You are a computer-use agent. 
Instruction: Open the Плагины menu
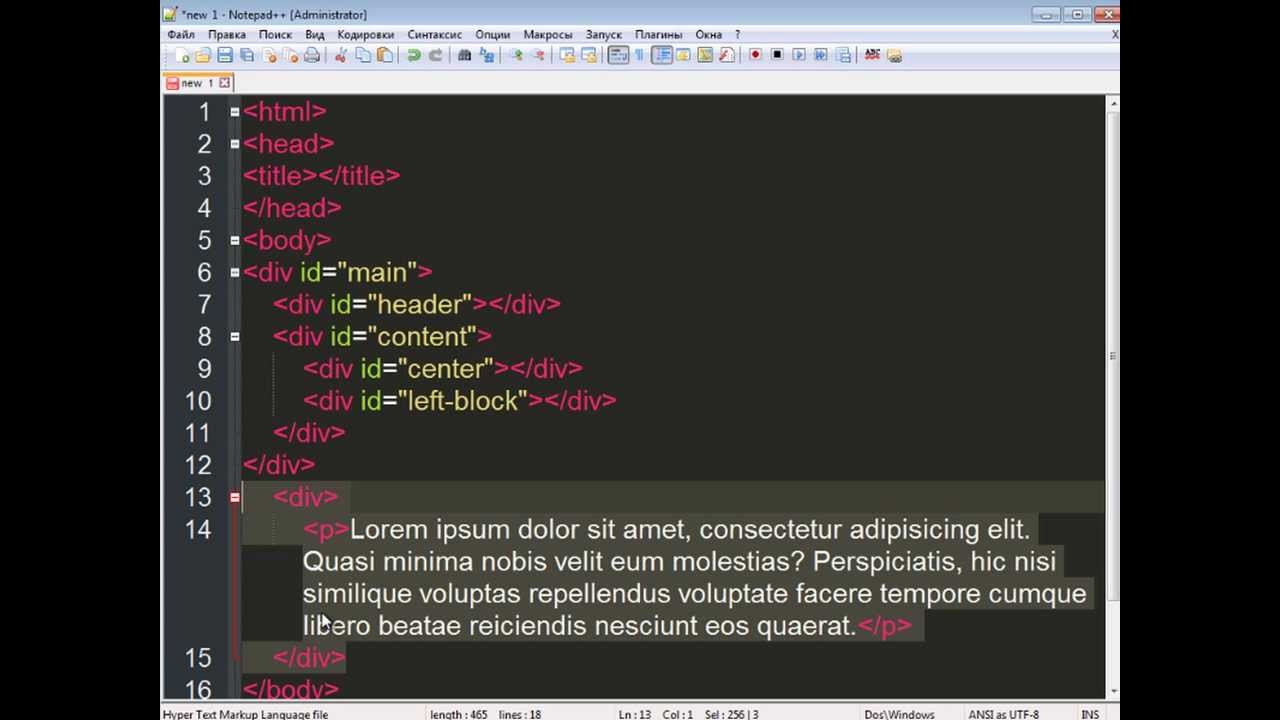coord(659,34)
